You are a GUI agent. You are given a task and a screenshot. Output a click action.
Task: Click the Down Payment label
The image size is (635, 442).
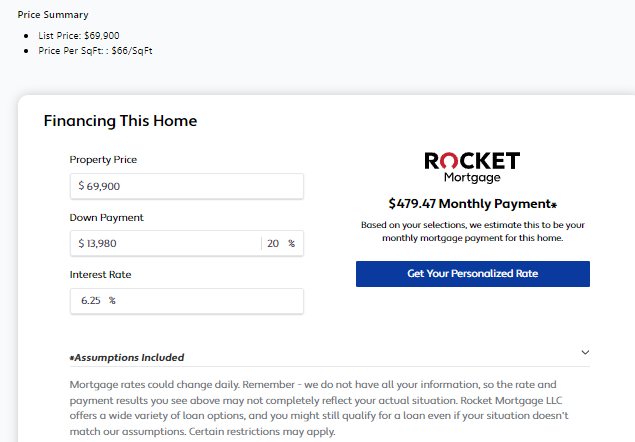pos(106,217)
